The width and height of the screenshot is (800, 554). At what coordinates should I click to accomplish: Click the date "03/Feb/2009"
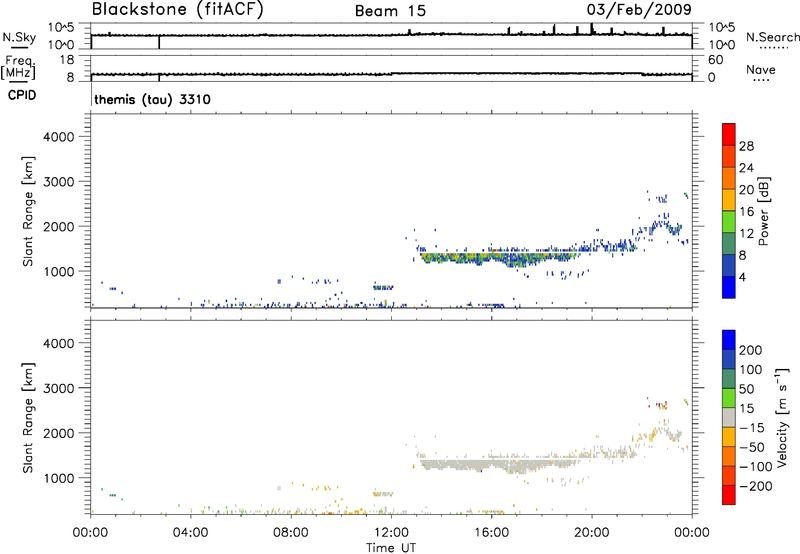639,10
